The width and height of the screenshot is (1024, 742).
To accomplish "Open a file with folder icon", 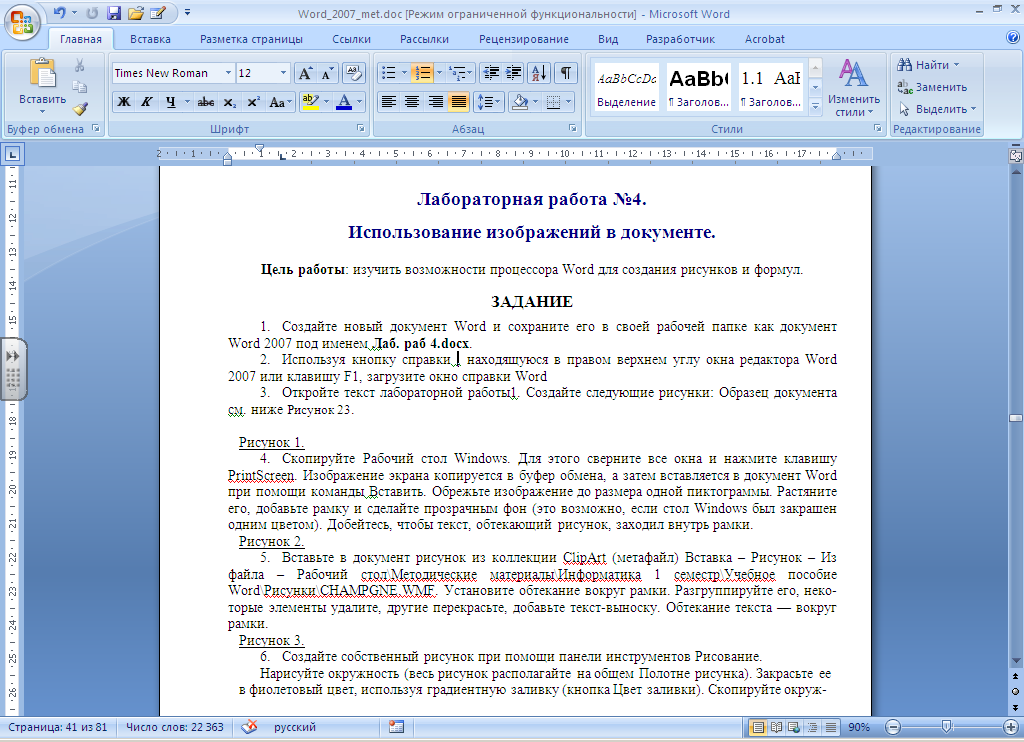I will [x=136, y=12].
